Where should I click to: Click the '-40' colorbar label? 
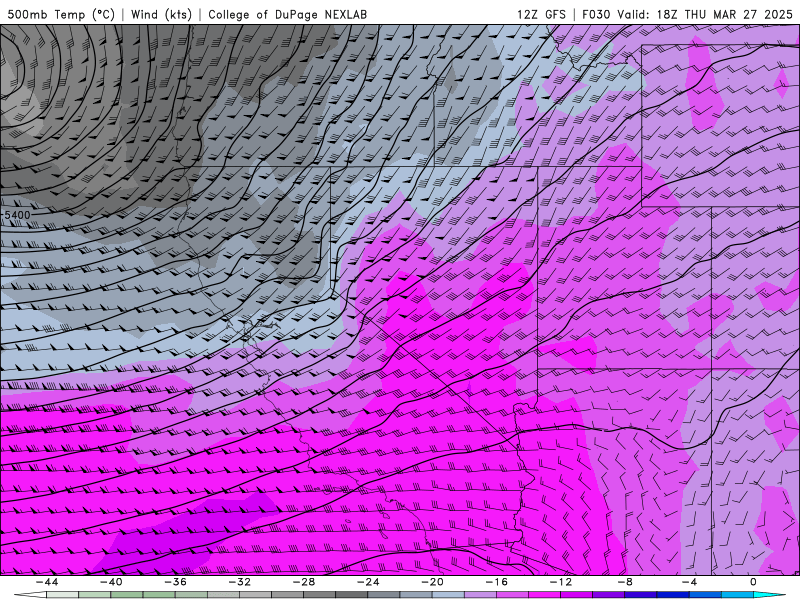click(x=111, y=582)
